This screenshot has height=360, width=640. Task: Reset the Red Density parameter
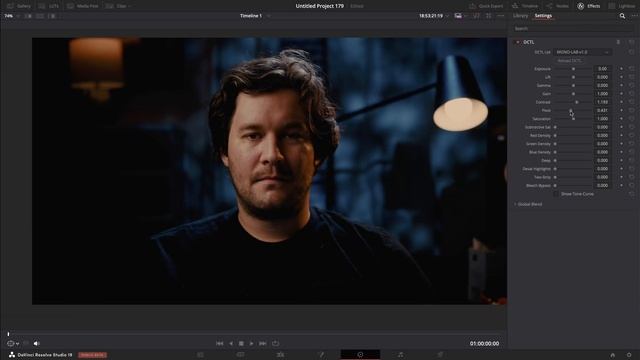pyautogui.click(x=631, y=136)
